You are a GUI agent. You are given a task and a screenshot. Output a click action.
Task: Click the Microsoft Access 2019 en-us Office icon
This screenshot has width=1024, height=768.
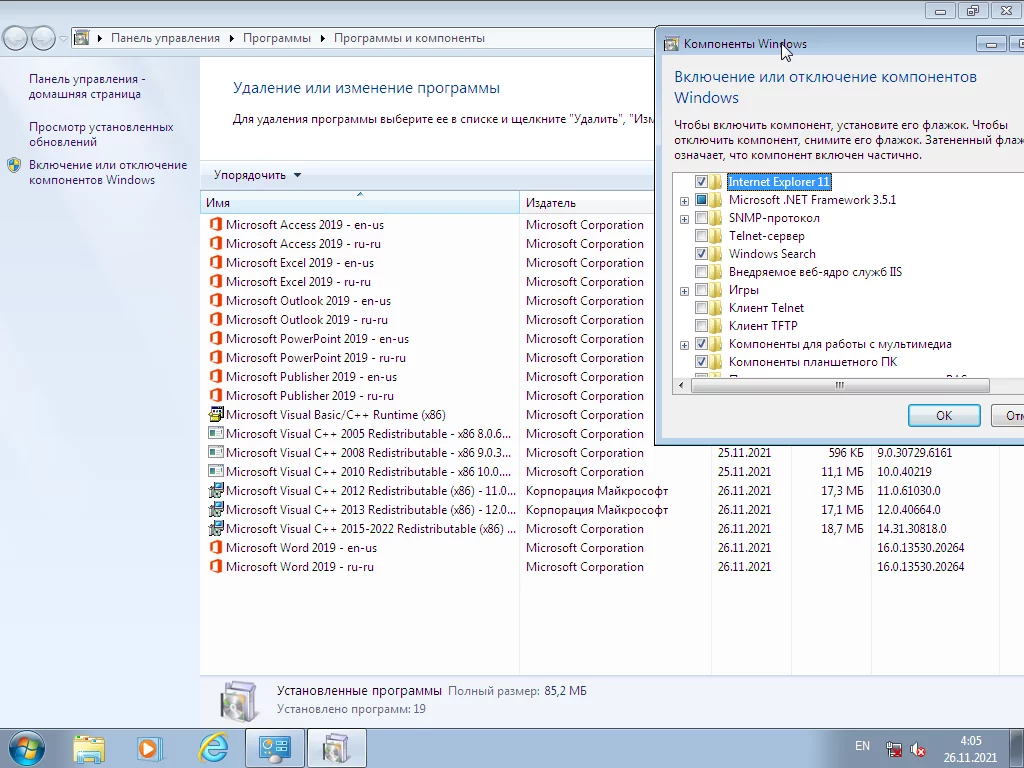(x=216, y=225)
